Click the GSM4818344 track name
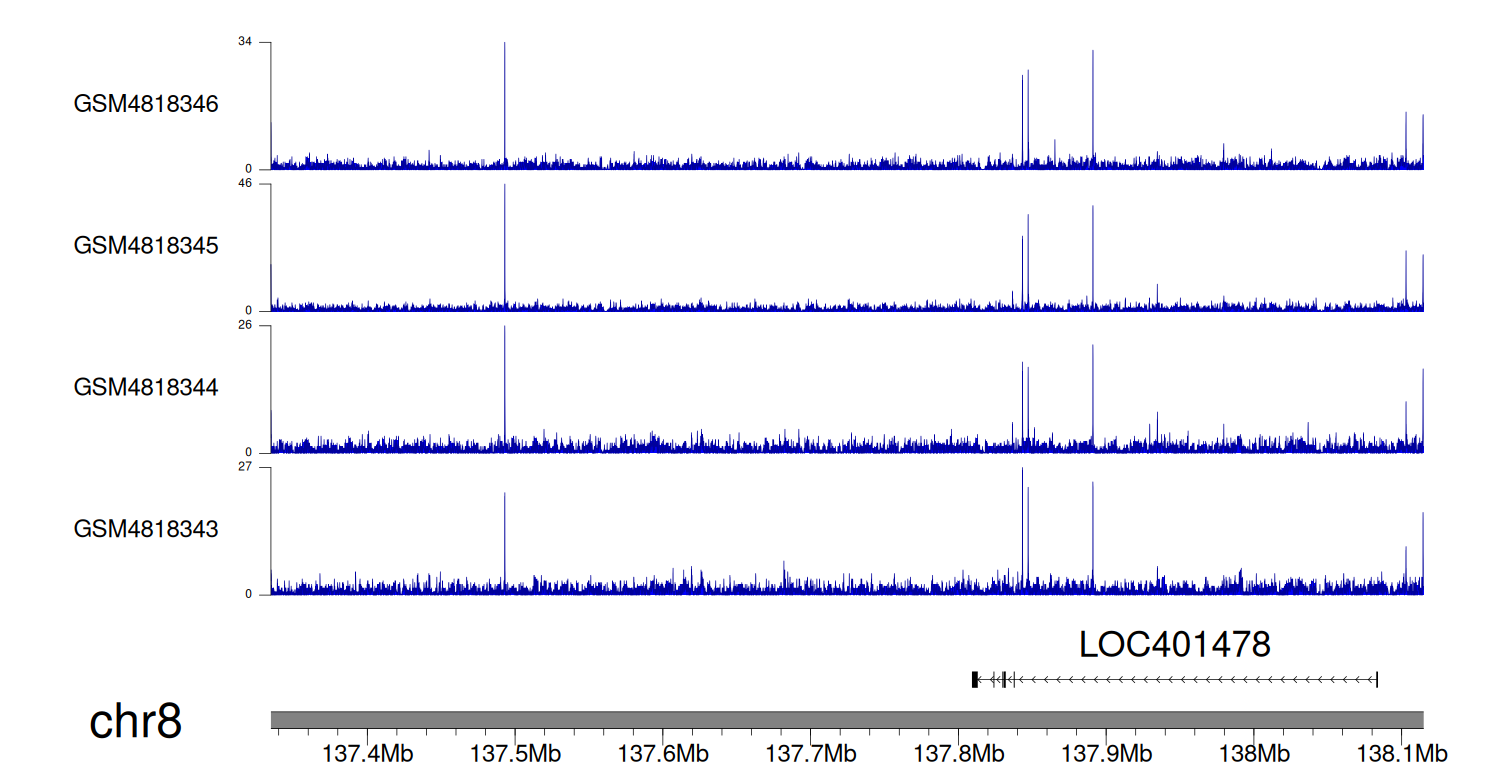The image size is (1500, 780). click(146, 387)
